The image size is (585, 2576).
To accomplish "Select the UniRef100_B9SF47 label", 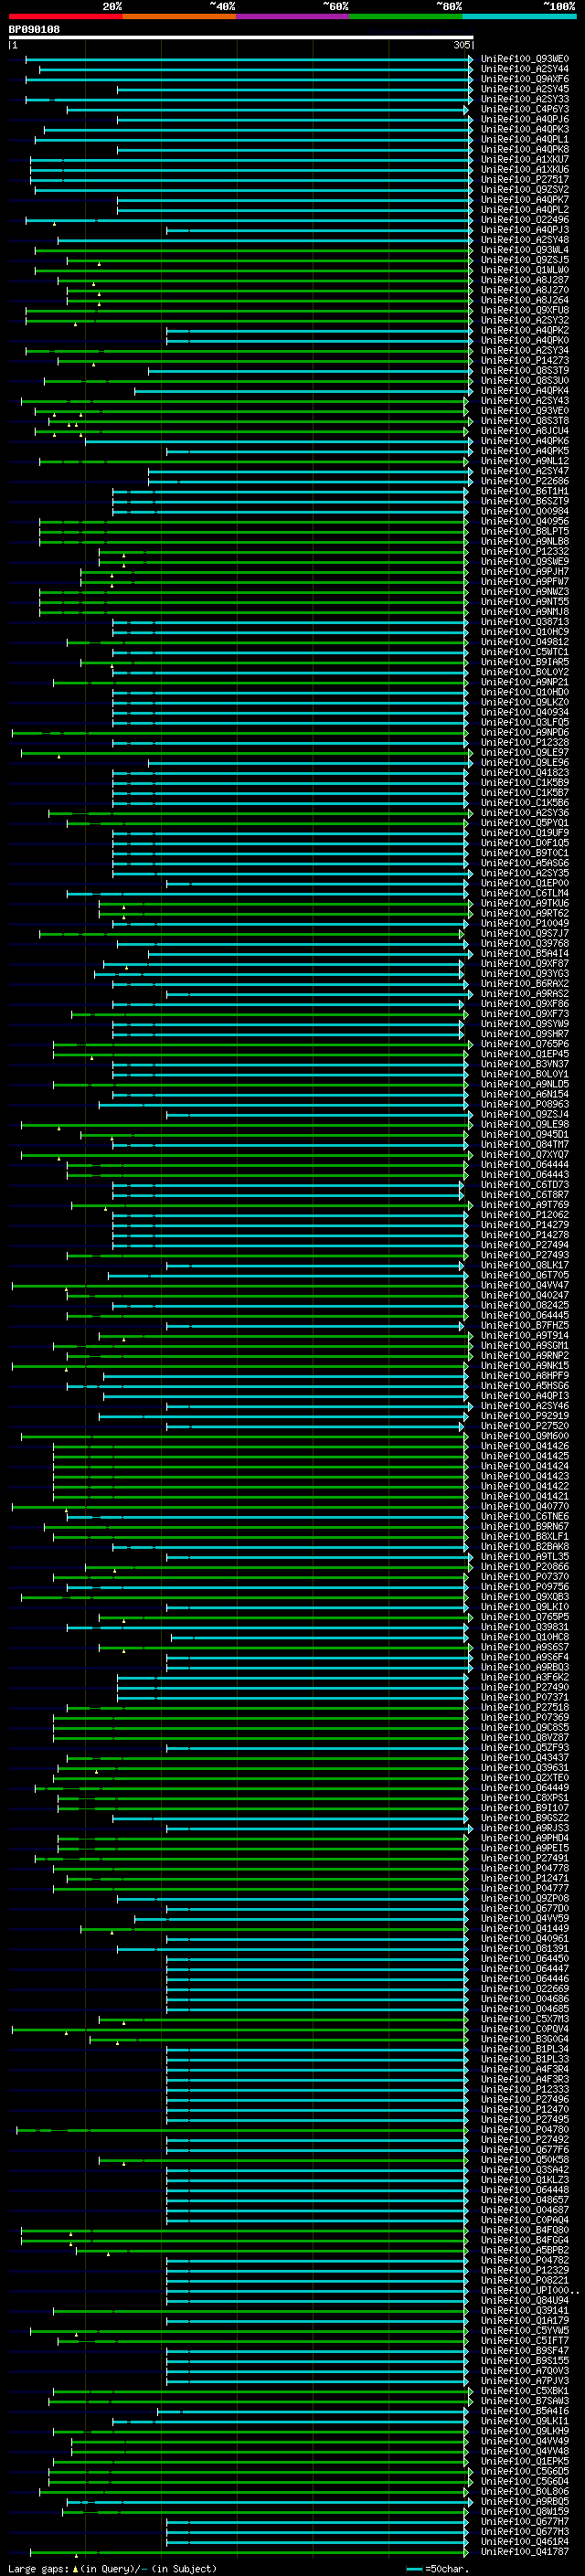I will [525, 2350].
